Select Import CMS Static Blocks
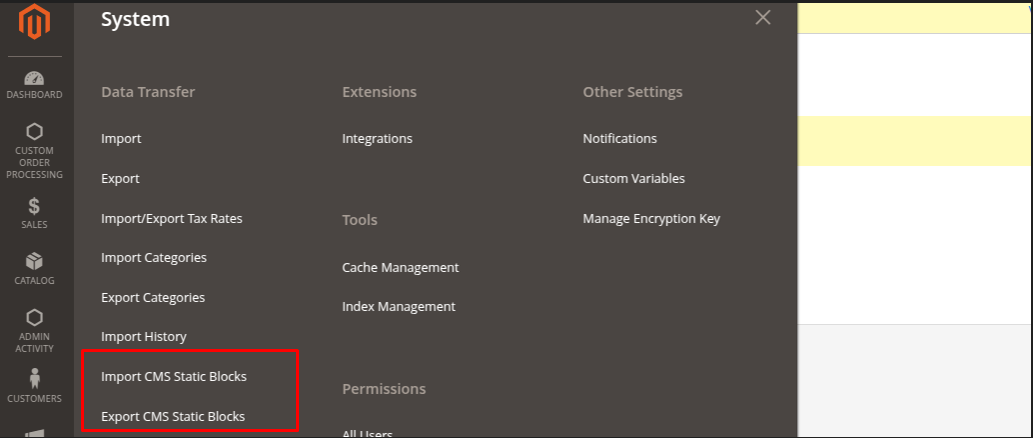The width and height of the screenshot is (1033, 438). click(x=173, y=377)
